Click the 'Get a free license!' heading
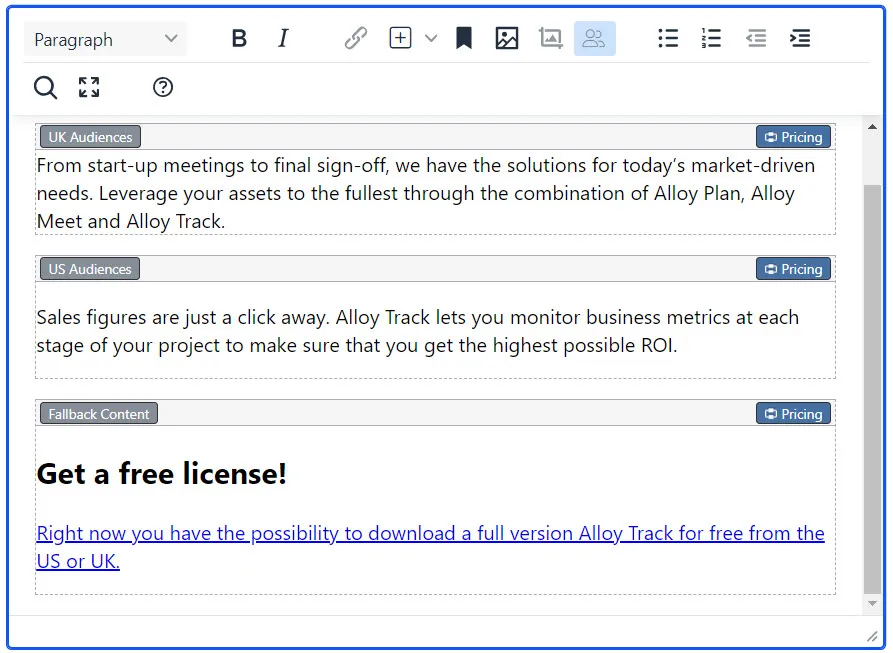 pos(162,474)
